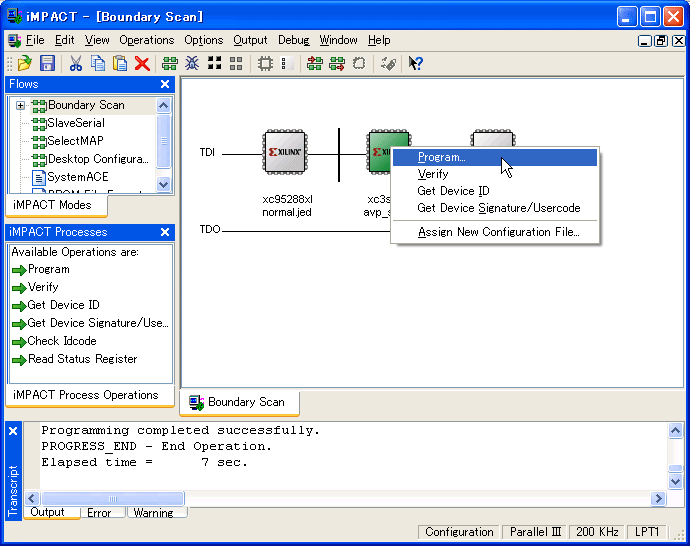Open the Options menu

click(203, 40)
